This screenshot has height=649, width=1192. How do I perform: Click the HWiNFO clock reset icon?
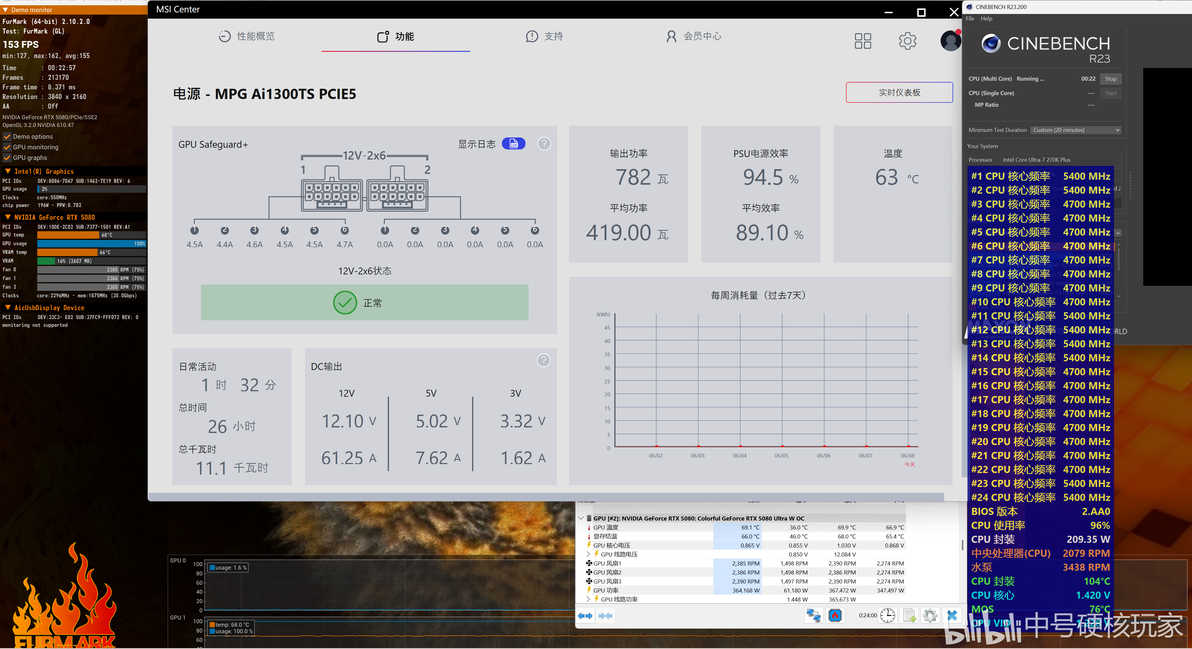coord(887,616)
